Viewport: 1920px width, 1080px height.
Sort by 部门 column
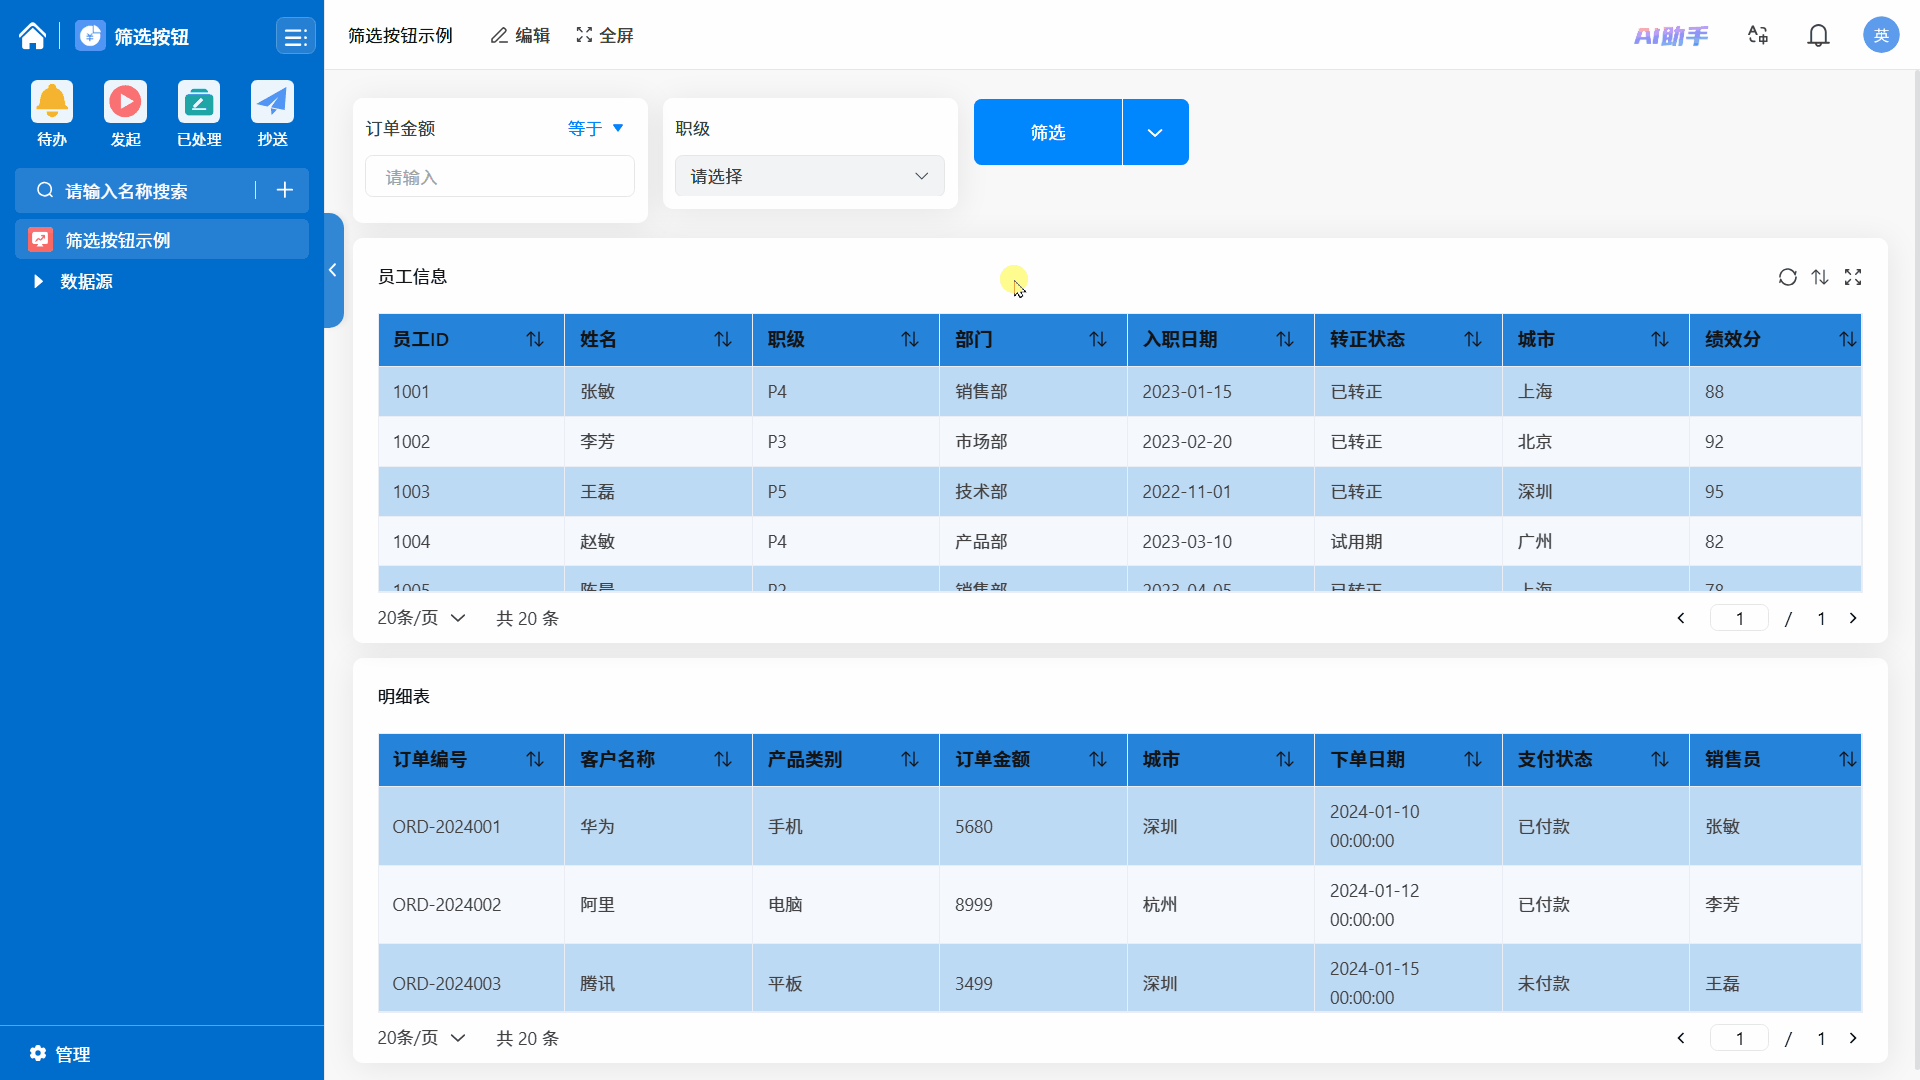pyautogui.click(x=1098, y=340)
